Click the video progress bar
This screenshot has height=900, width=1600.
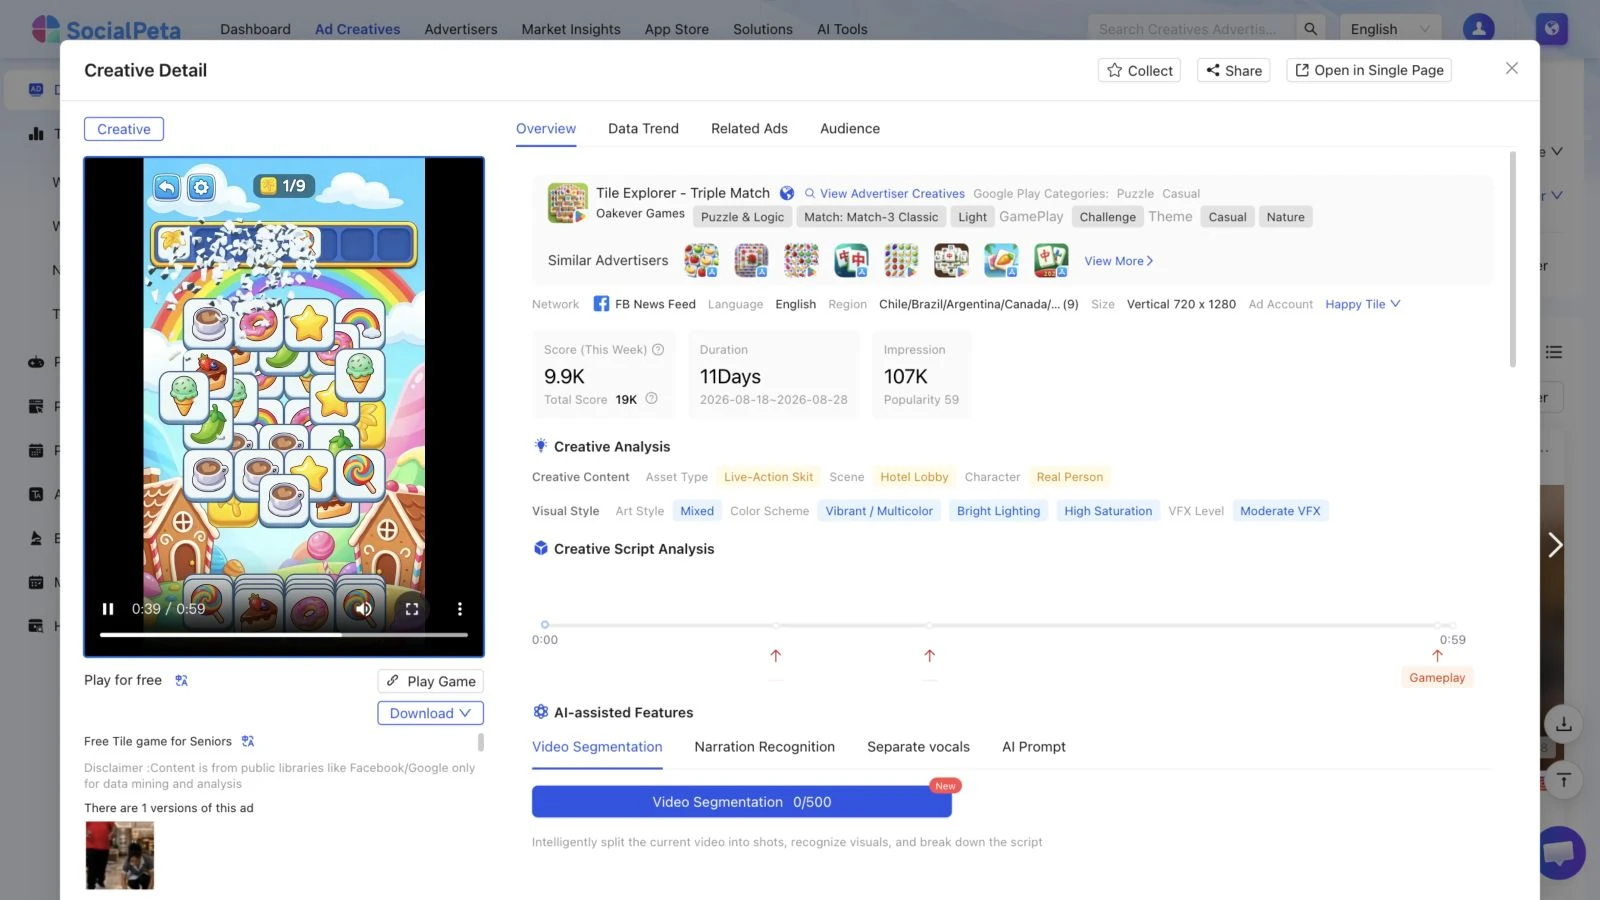pyautogui.click(x=284, y=635)
